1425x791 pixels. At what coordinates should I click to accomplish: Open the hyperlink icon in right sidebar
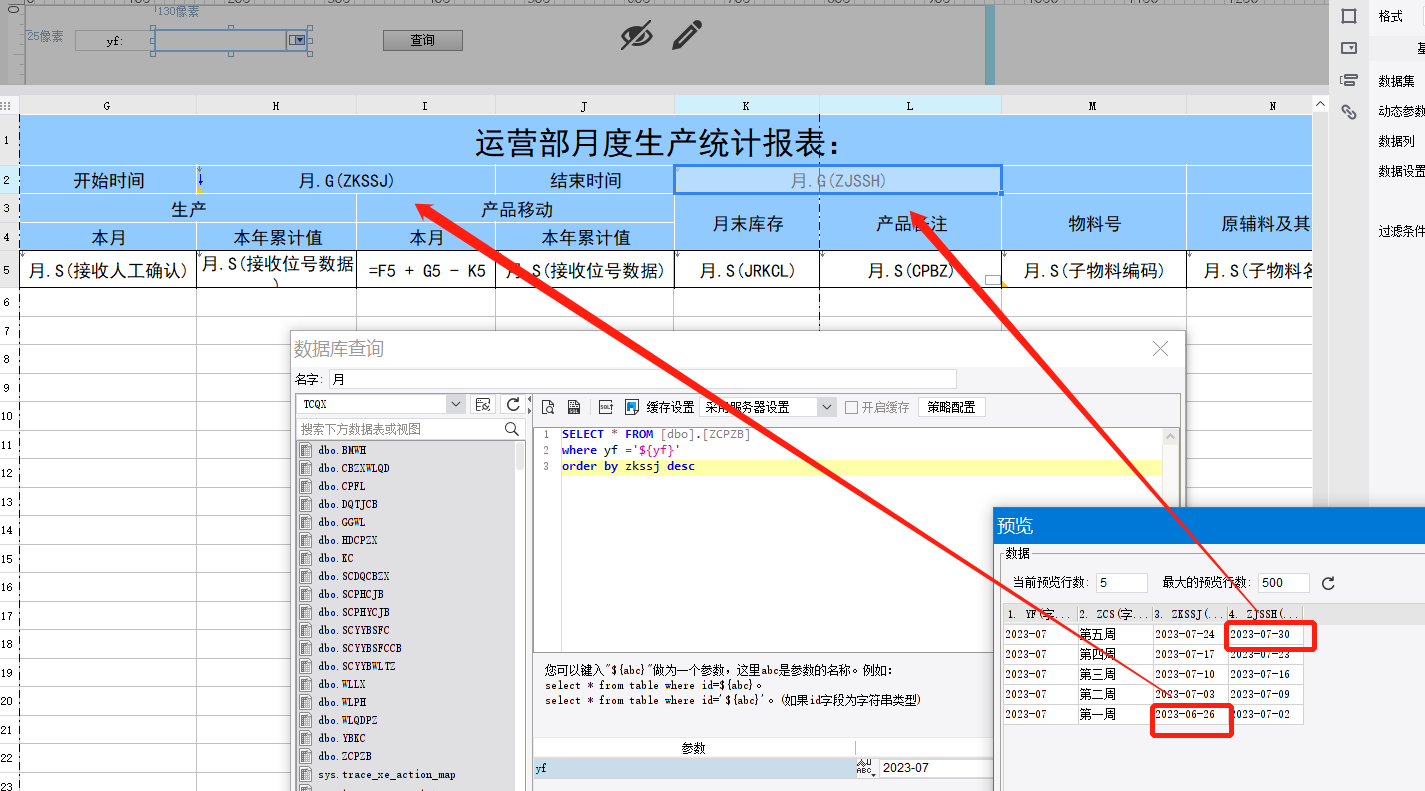pyautogui.click(x=1349, y=112)
